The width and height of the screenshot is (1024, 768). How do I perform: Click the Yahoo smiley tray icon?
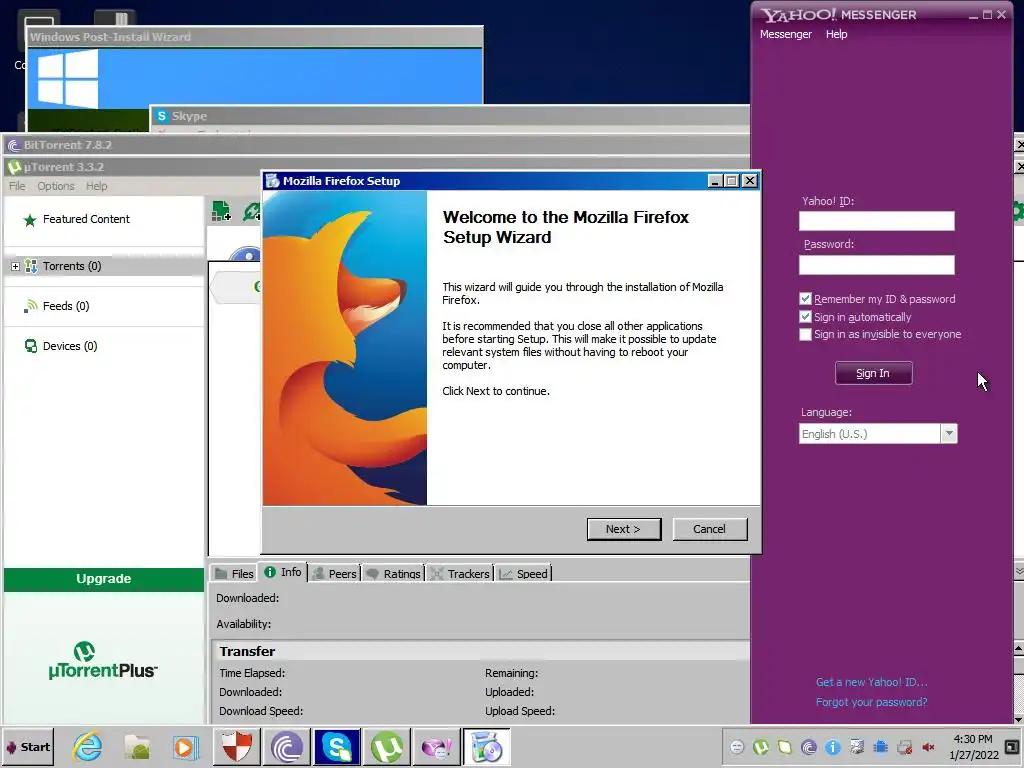pyautogui.click(x=737, y=747)
